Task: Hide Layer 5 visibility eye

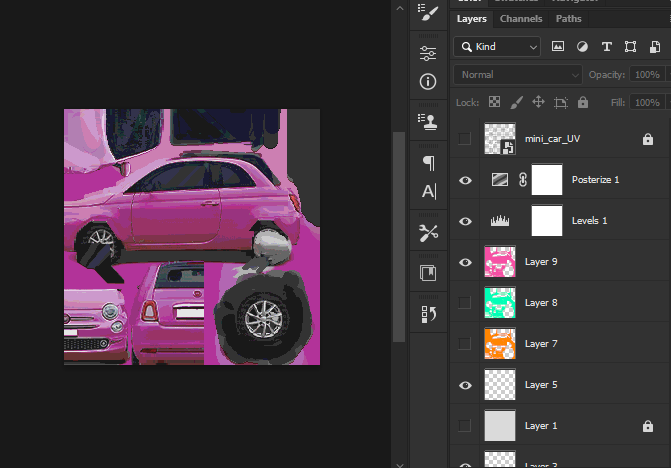Action: tap(465, 385)
